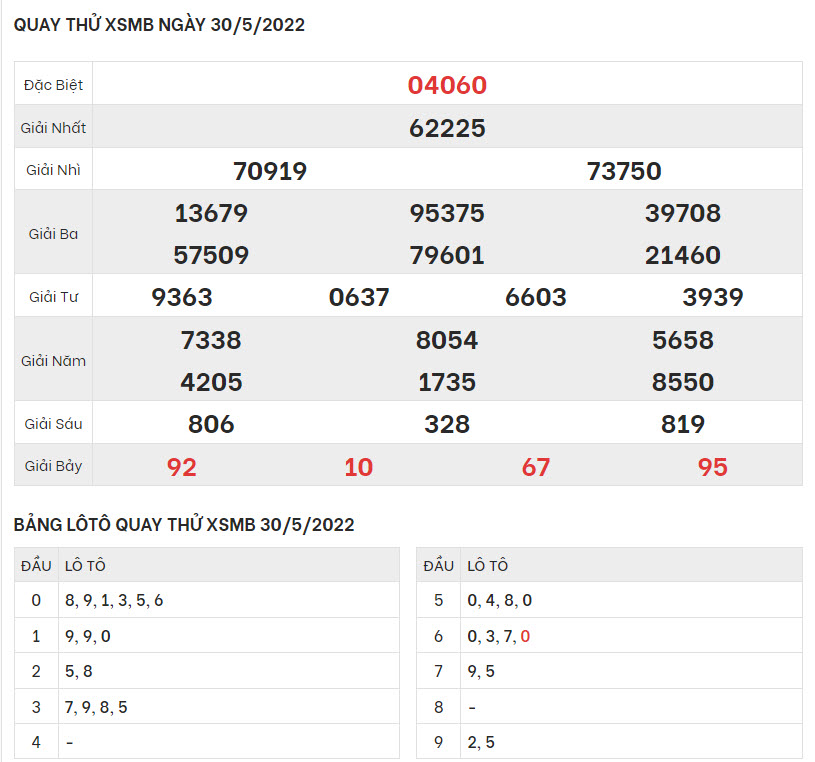Click the lôtô cell reading 0, 3, 7, 0
This screenshot has width=815, height=762.
coord(499,636)
